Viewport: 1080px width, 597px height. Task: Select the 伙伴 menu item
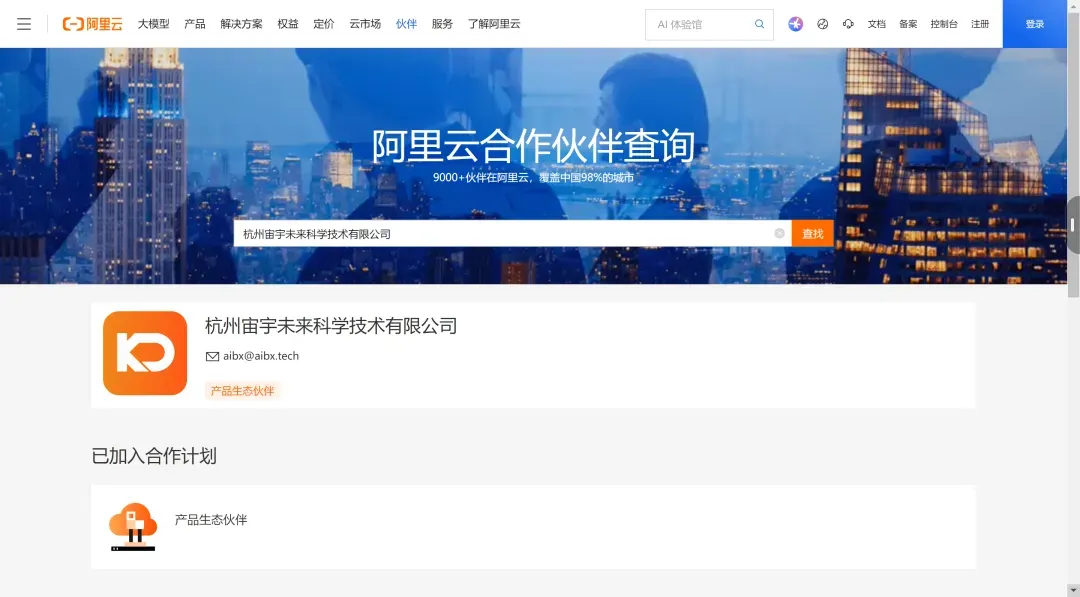pyautogui.click(x=406, y=24)
